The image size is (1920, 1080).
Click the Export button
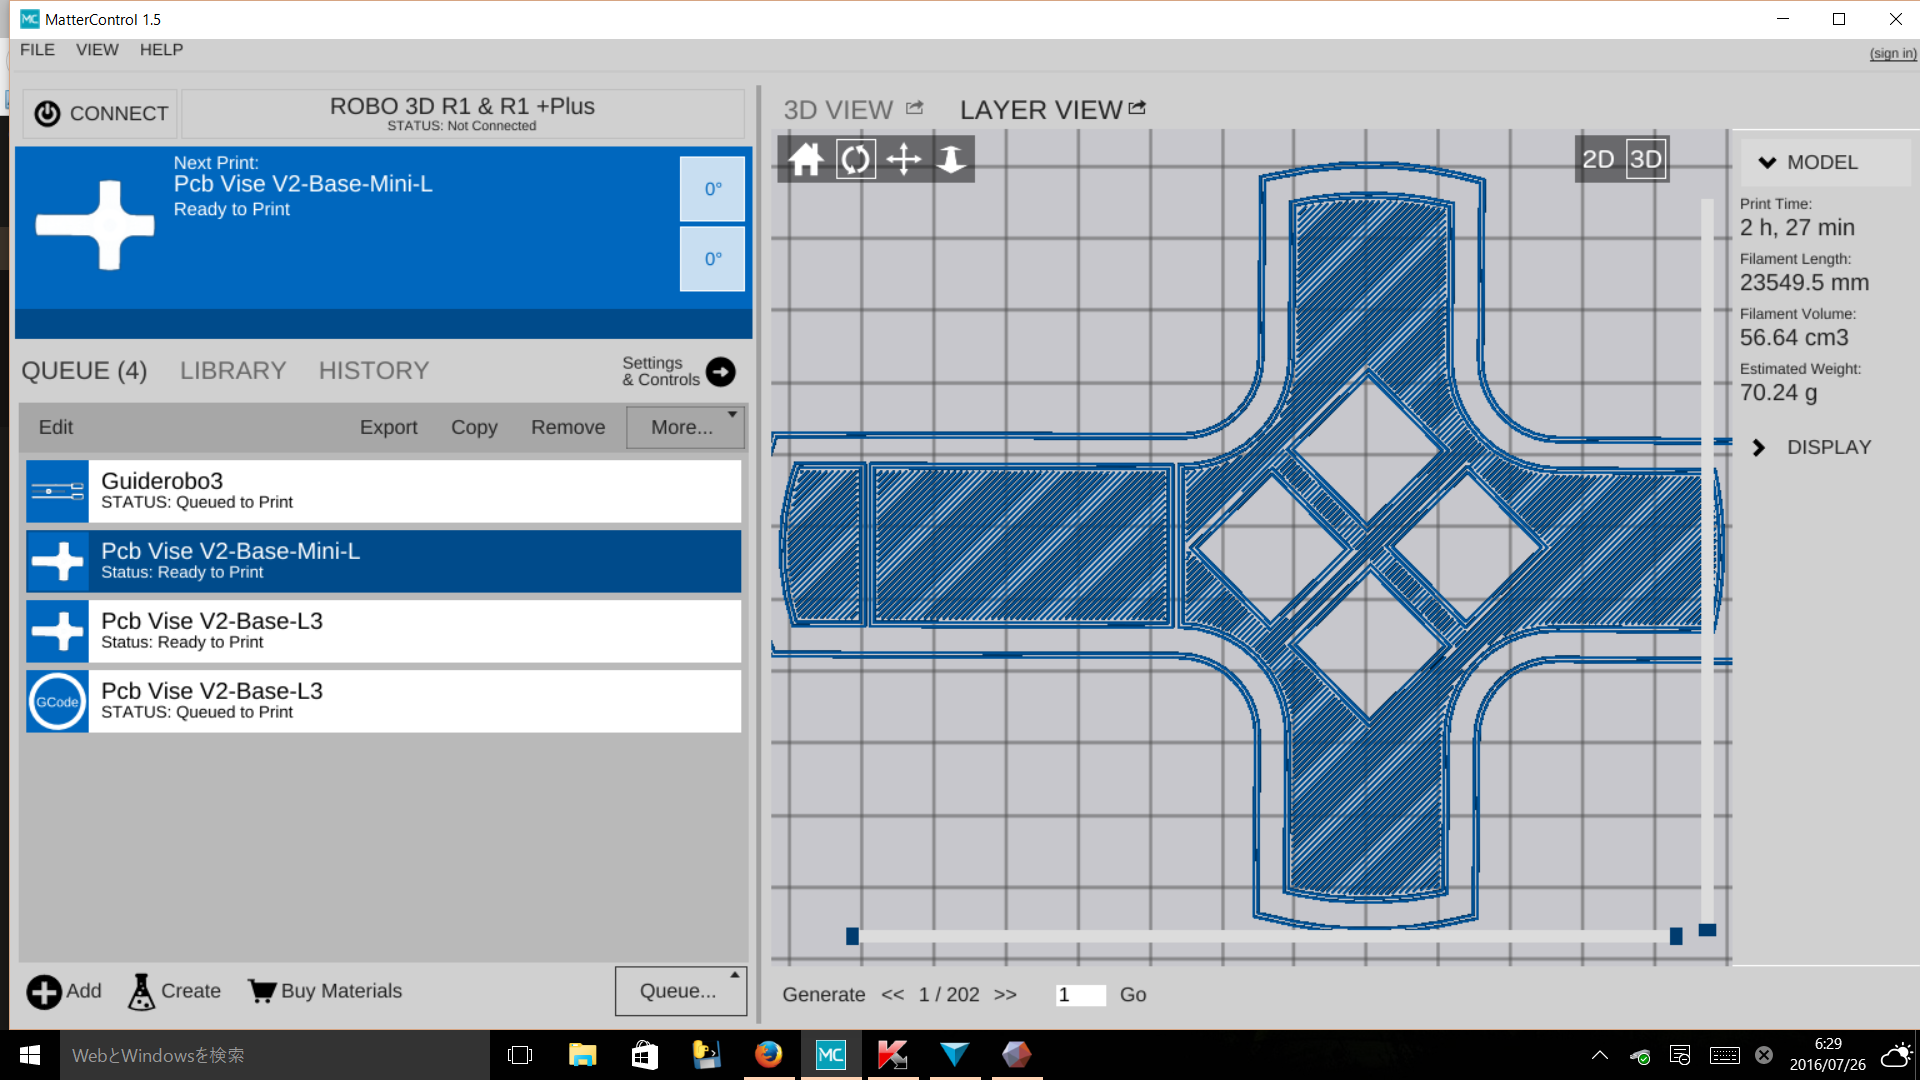tap(388, 427)
